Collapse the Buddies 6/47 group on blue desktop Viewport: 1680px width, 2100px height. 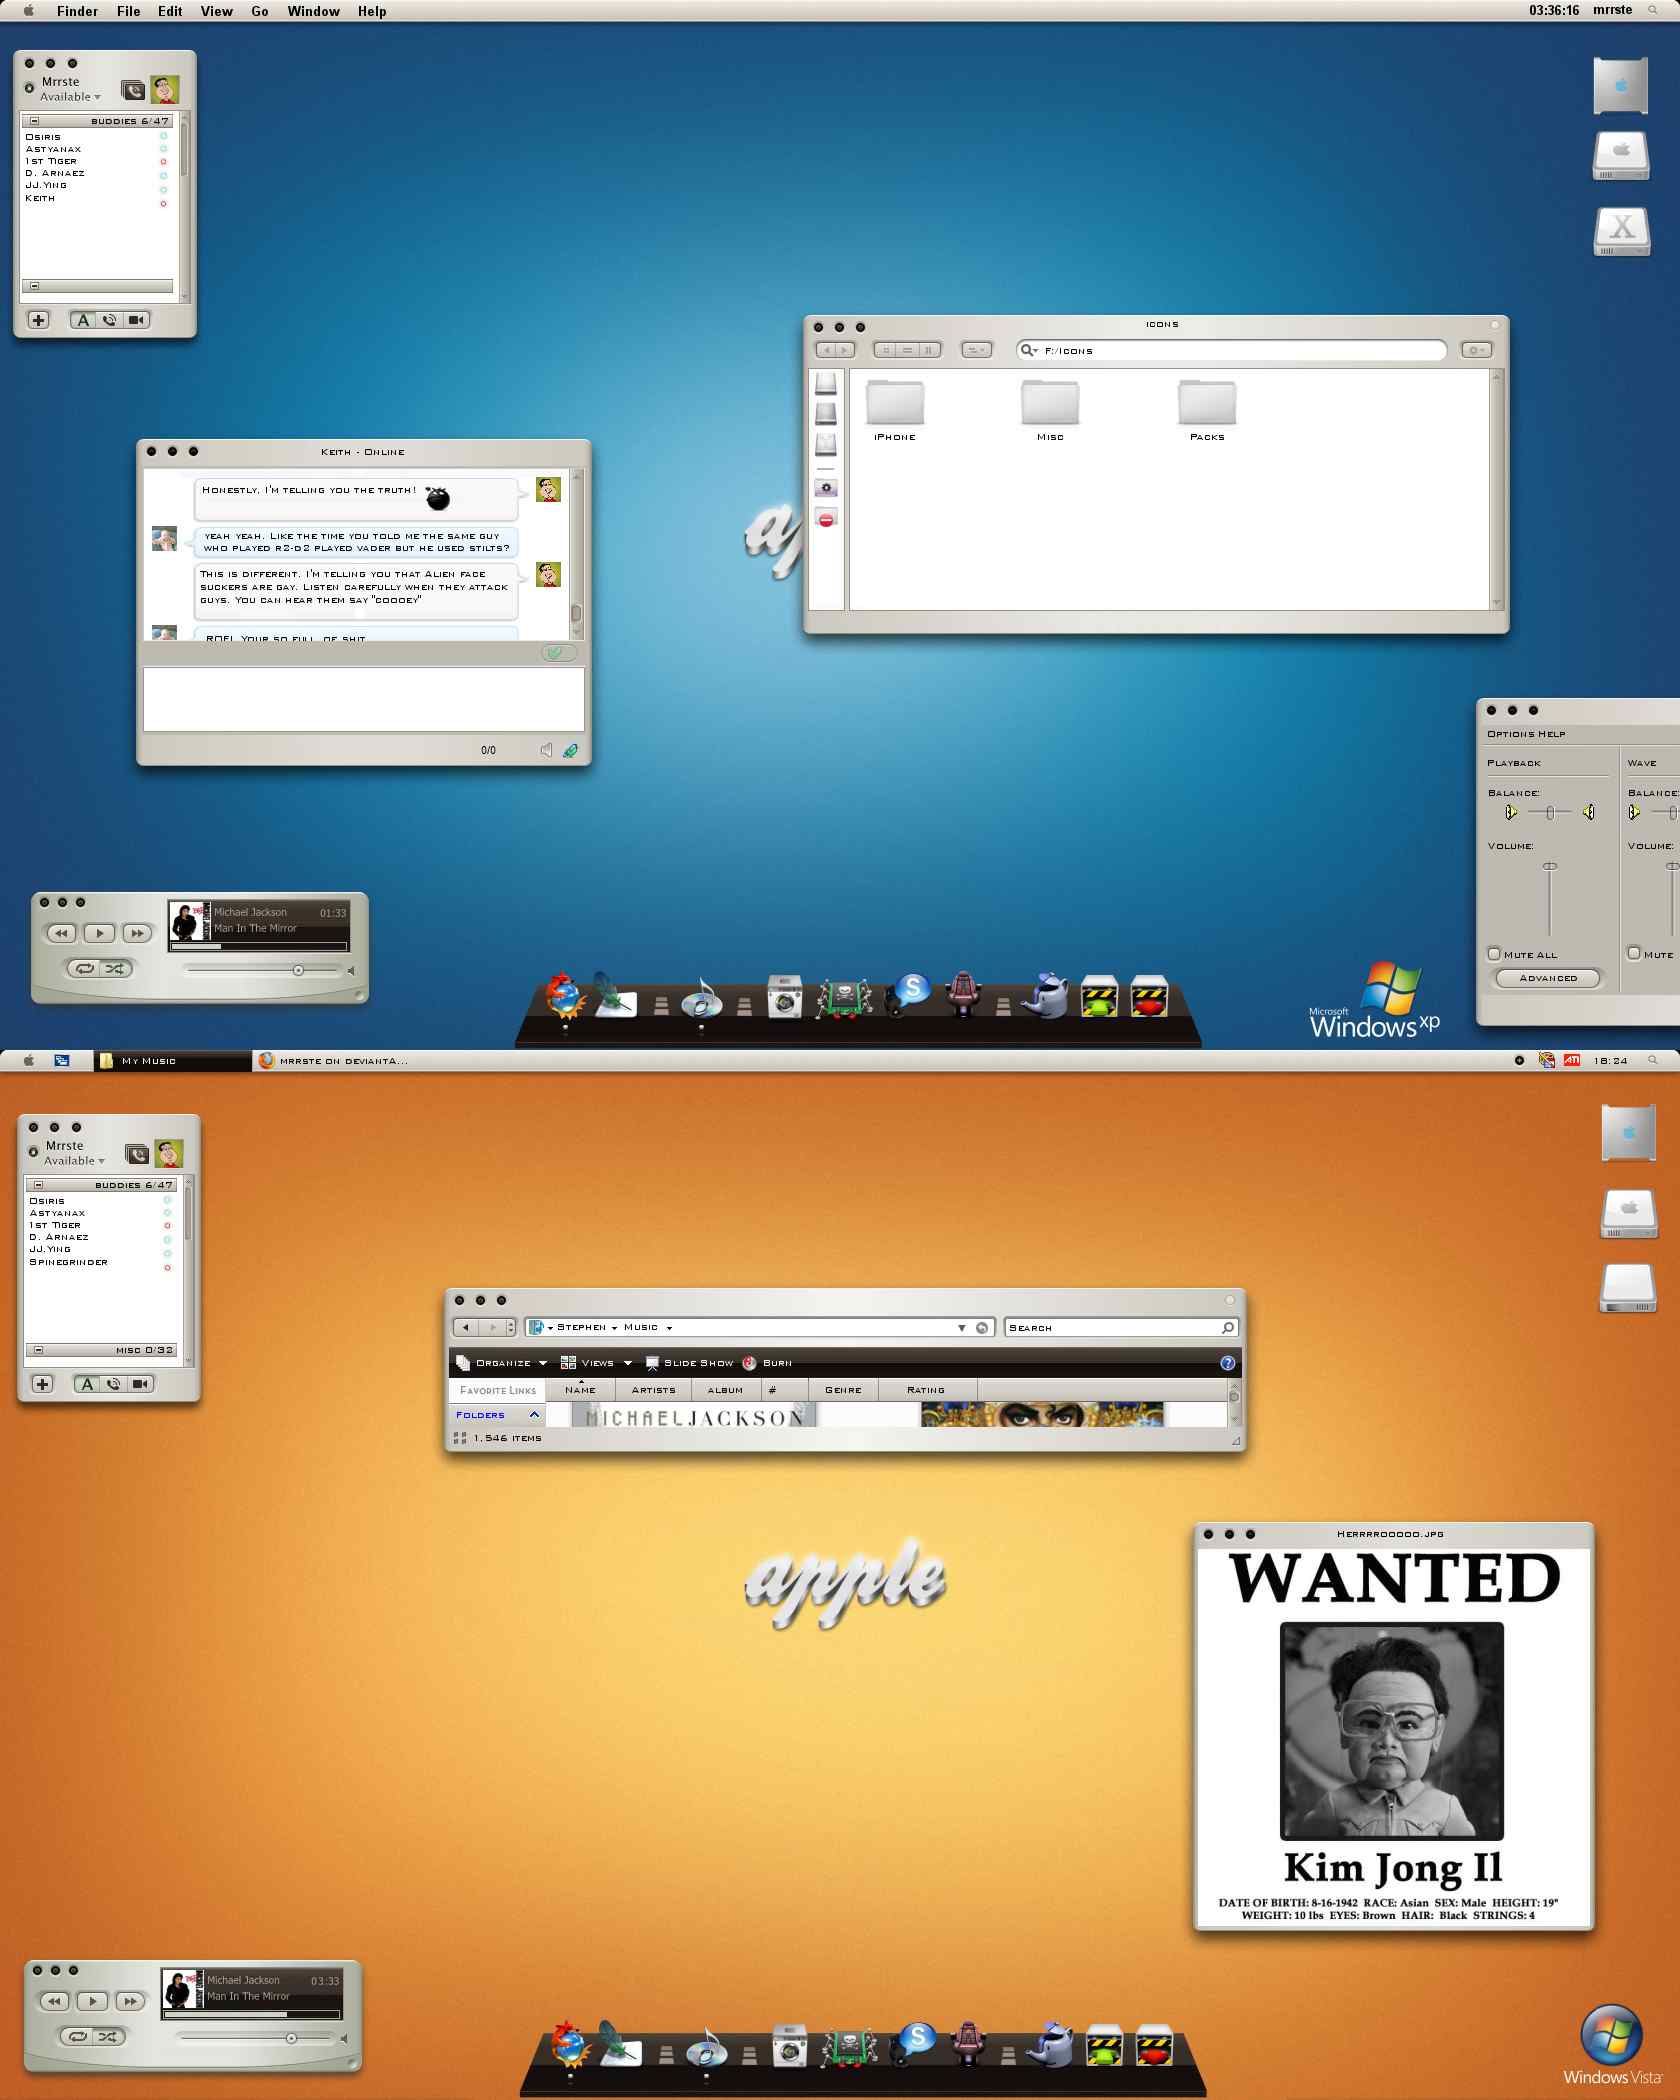tap(34, 121)
